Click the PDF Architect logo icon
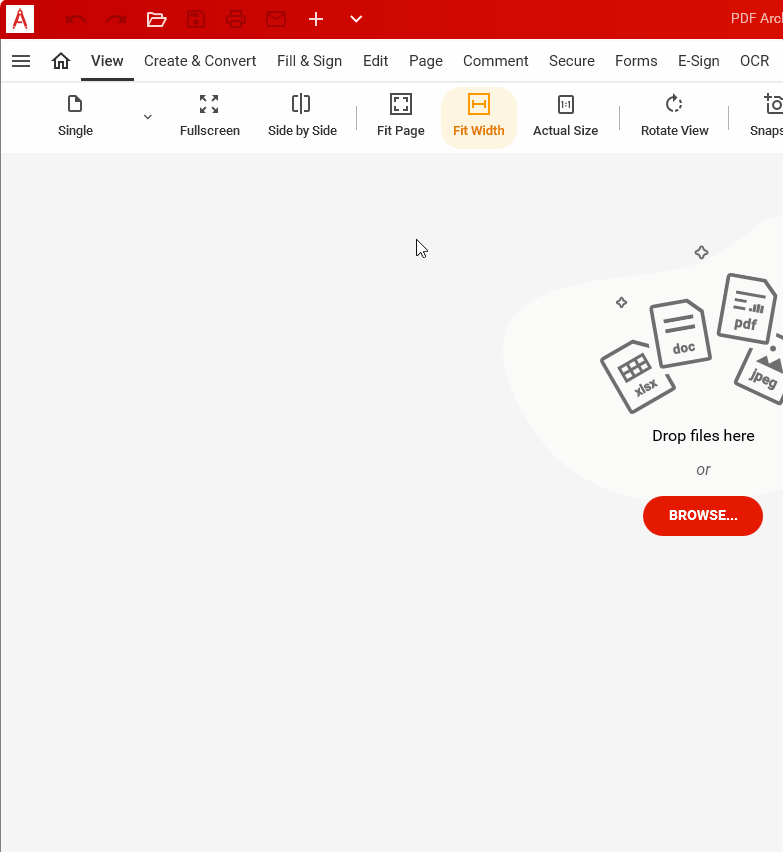Image resolution: width=783 pixels, height=852 pixels. point(20,19)
